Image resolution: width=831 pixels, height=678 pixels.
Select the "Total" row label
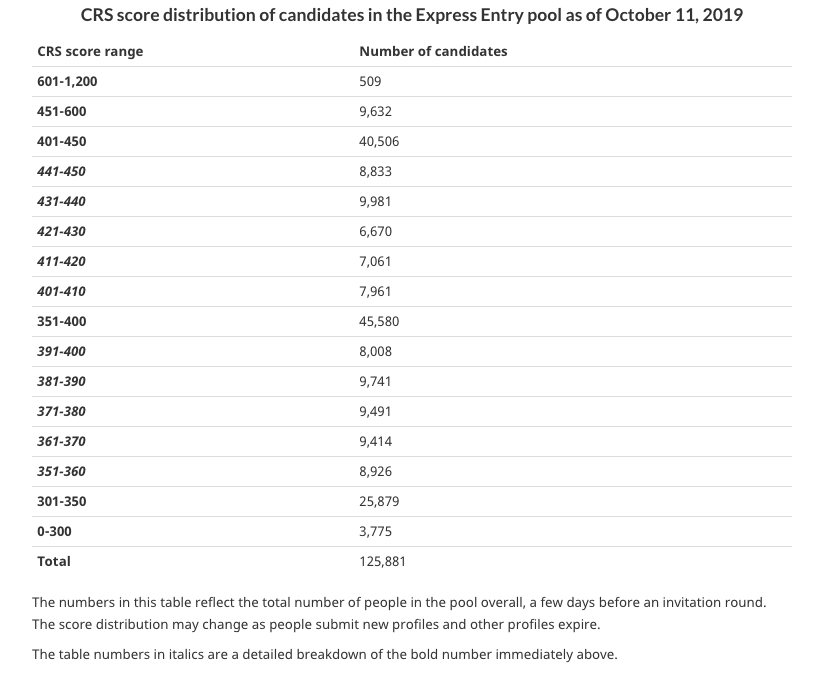[x=54, y=561]
